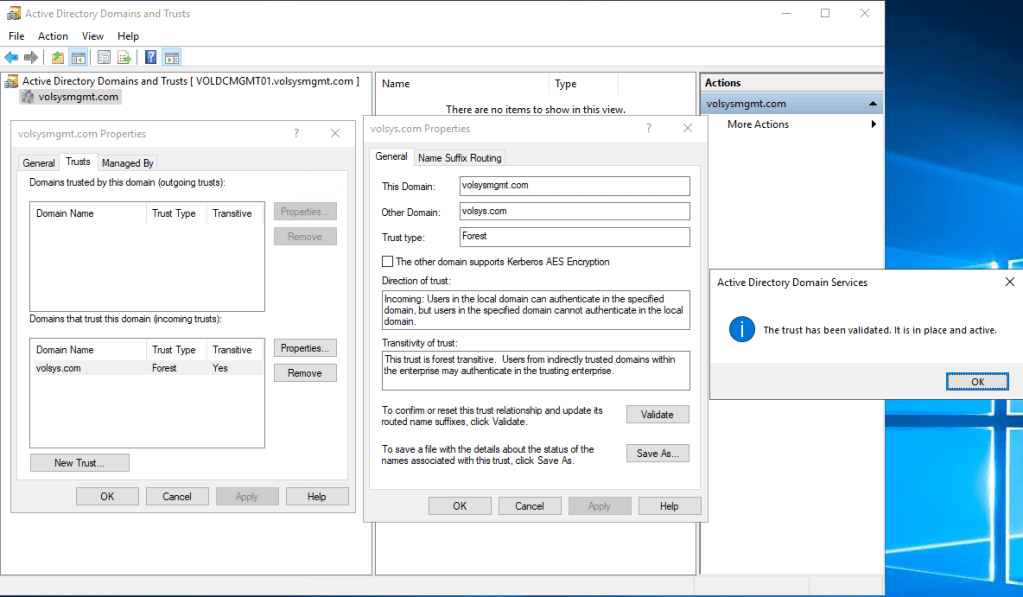Click the Forward arrow toolbar icon
1023x597 pixels.
click(31, 58)
